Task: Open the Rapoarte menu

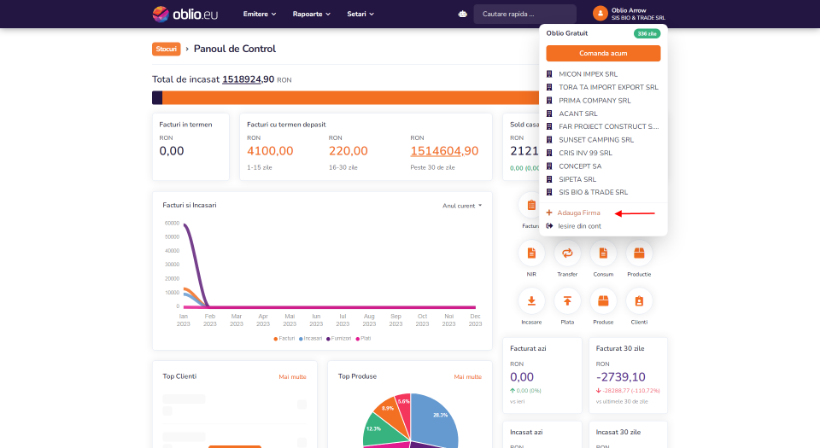Action: tap(311, 14)
